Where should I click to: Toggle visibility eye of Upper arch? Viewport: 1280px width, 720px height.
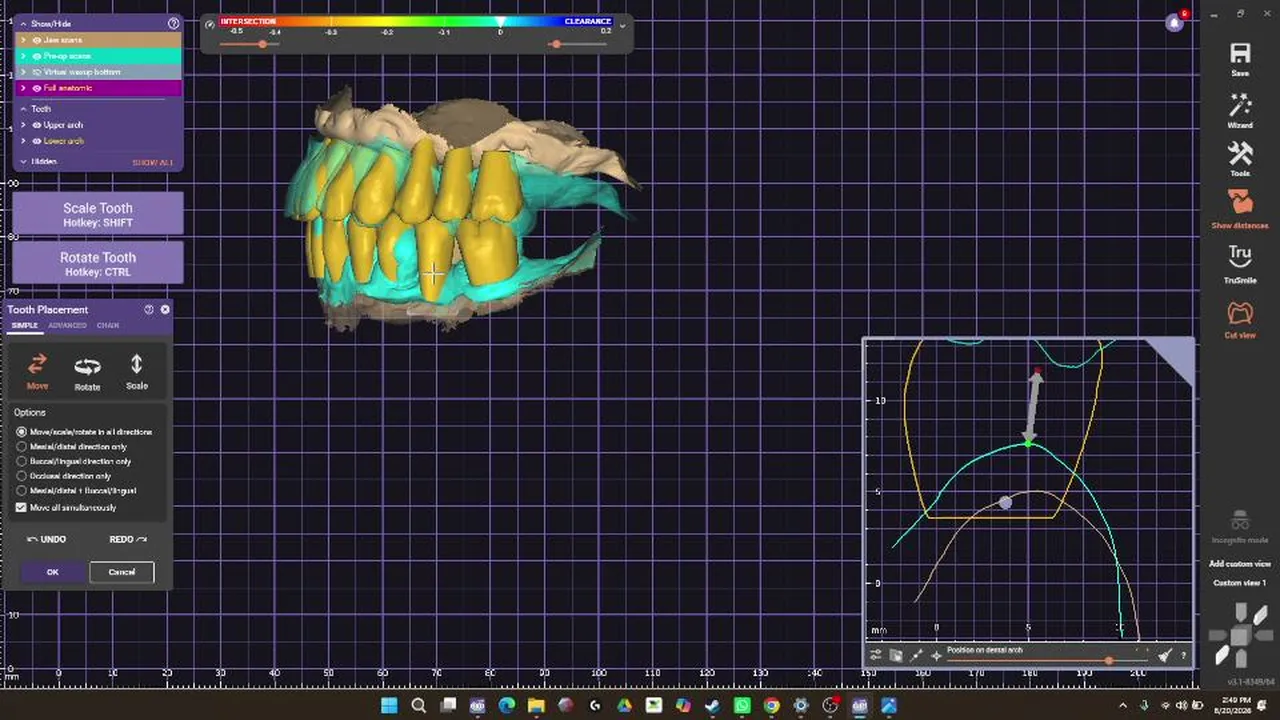[37, 125]
